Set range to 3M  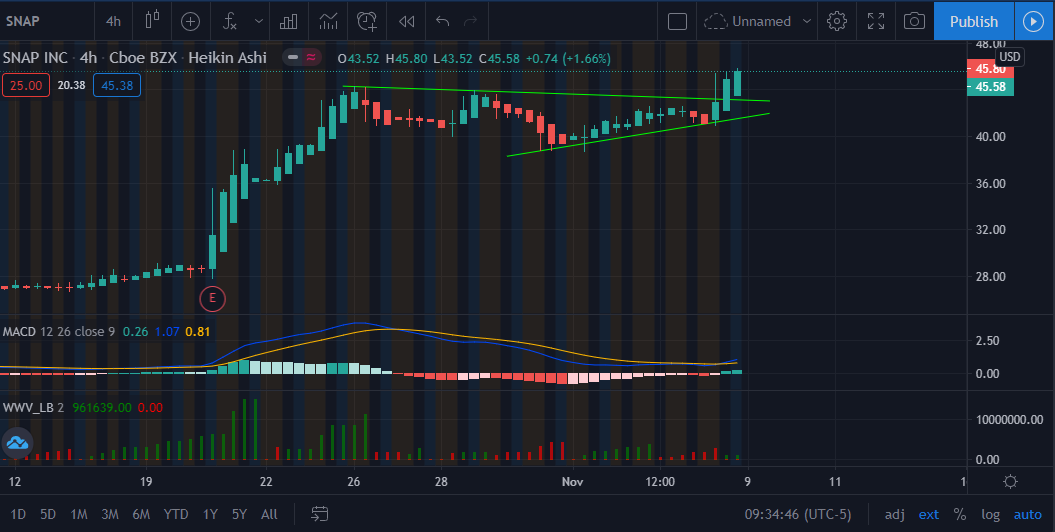point(110,515)
